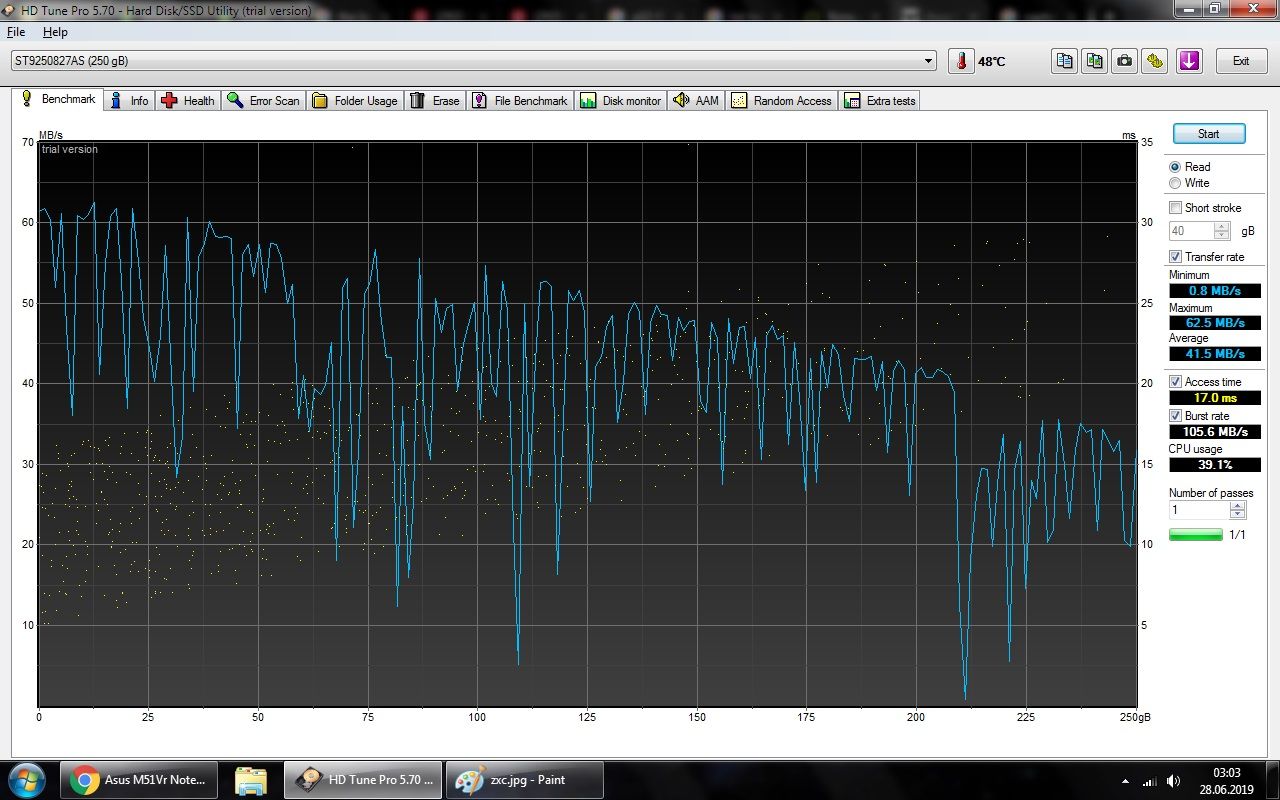
Task: Switch to the Random Access tab
Action: click(x=782, y=100)
